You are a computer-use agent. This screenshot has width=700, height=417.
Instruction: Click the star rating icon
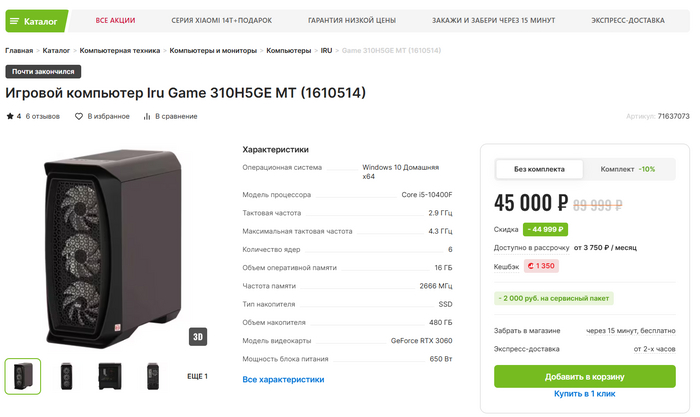click(x=10, y=116)
